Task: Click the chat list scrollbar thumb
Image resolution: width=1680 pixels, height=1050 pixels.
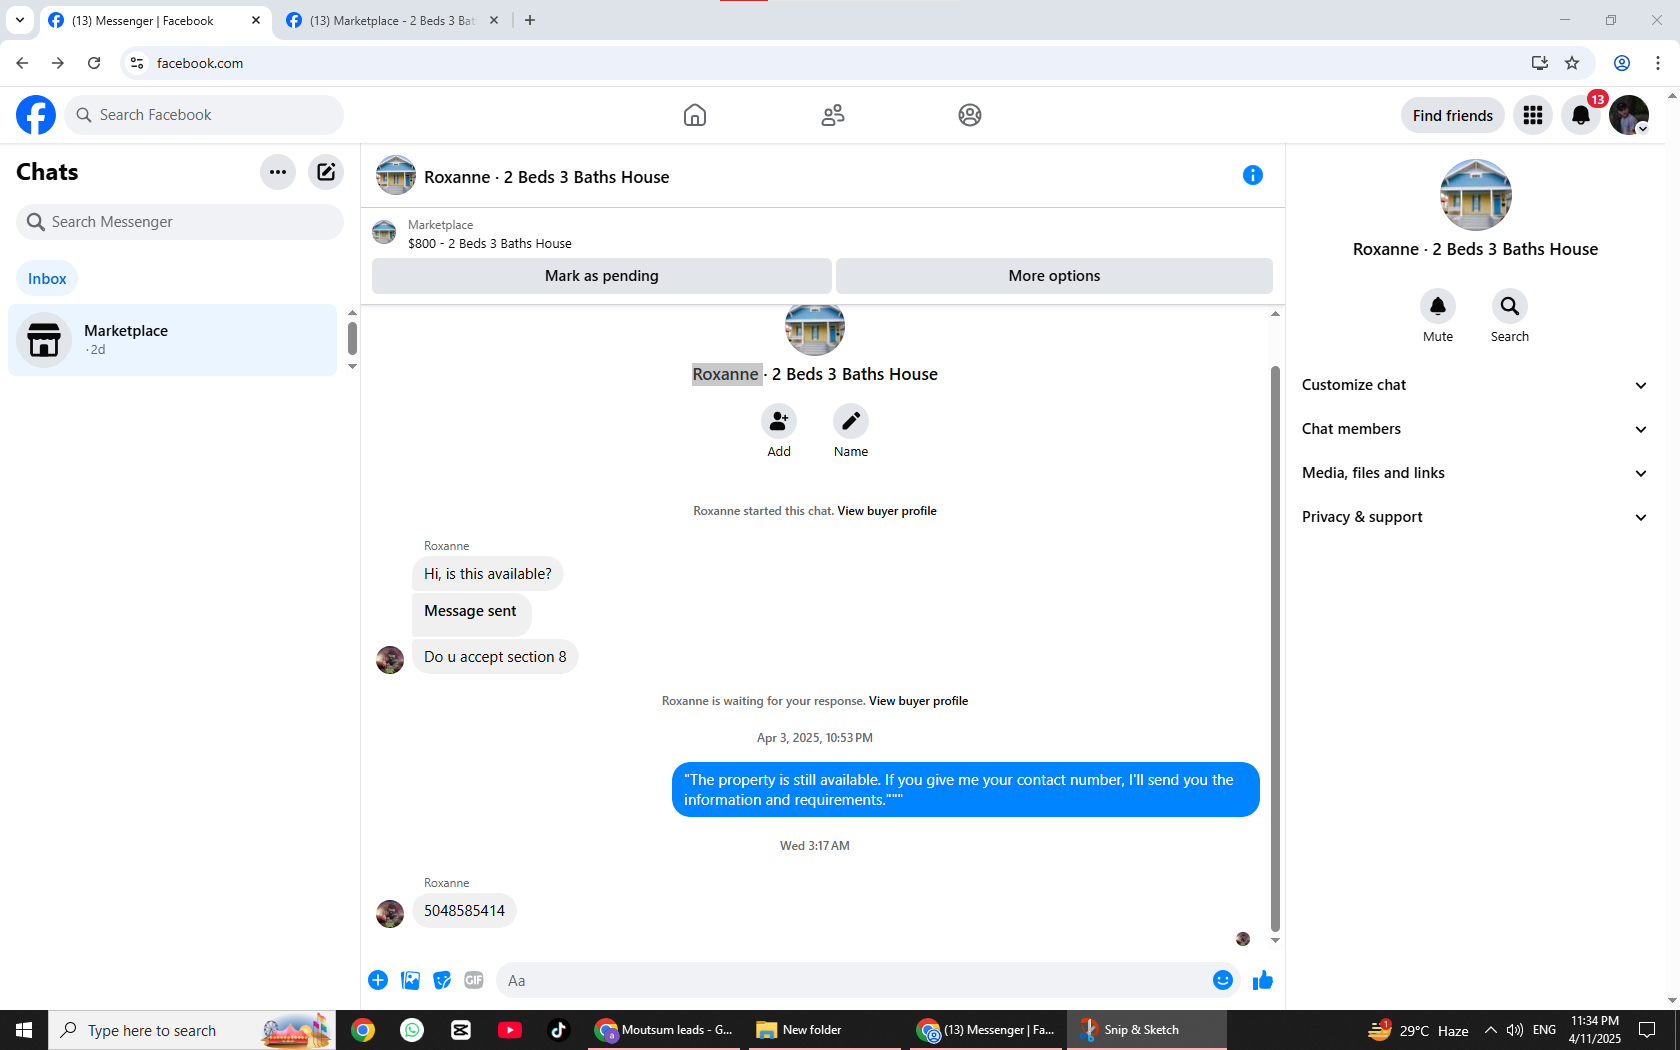Action: tap(352, 338)
